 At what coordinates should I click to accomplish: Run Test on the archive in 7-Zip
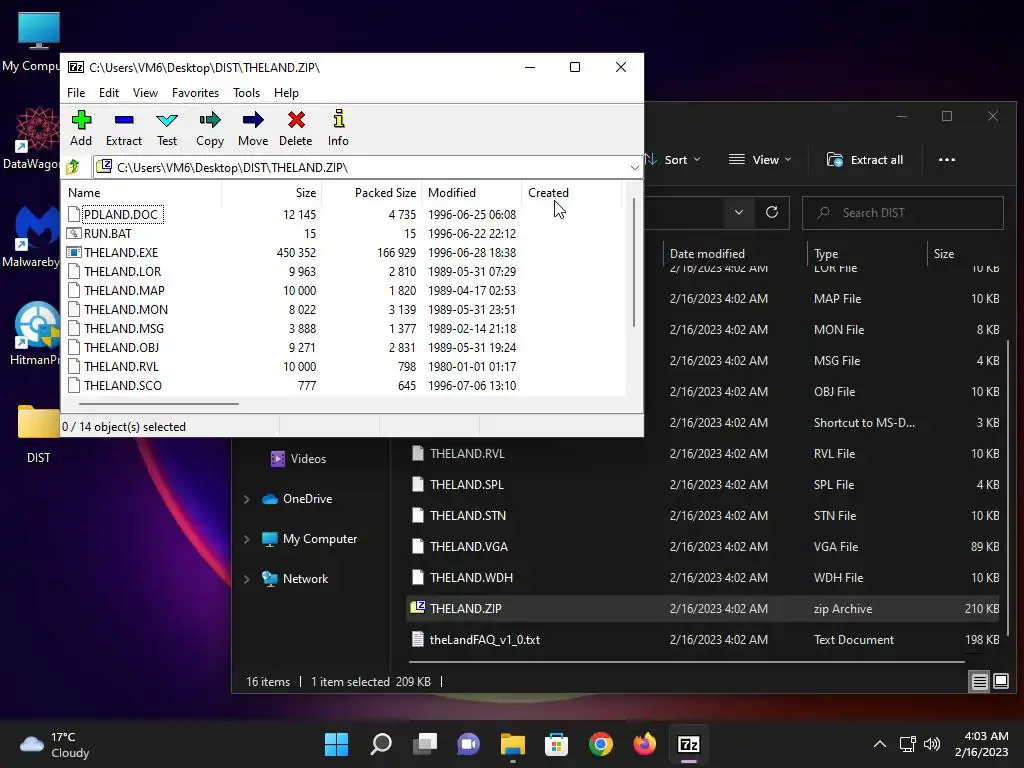point(167,128)
